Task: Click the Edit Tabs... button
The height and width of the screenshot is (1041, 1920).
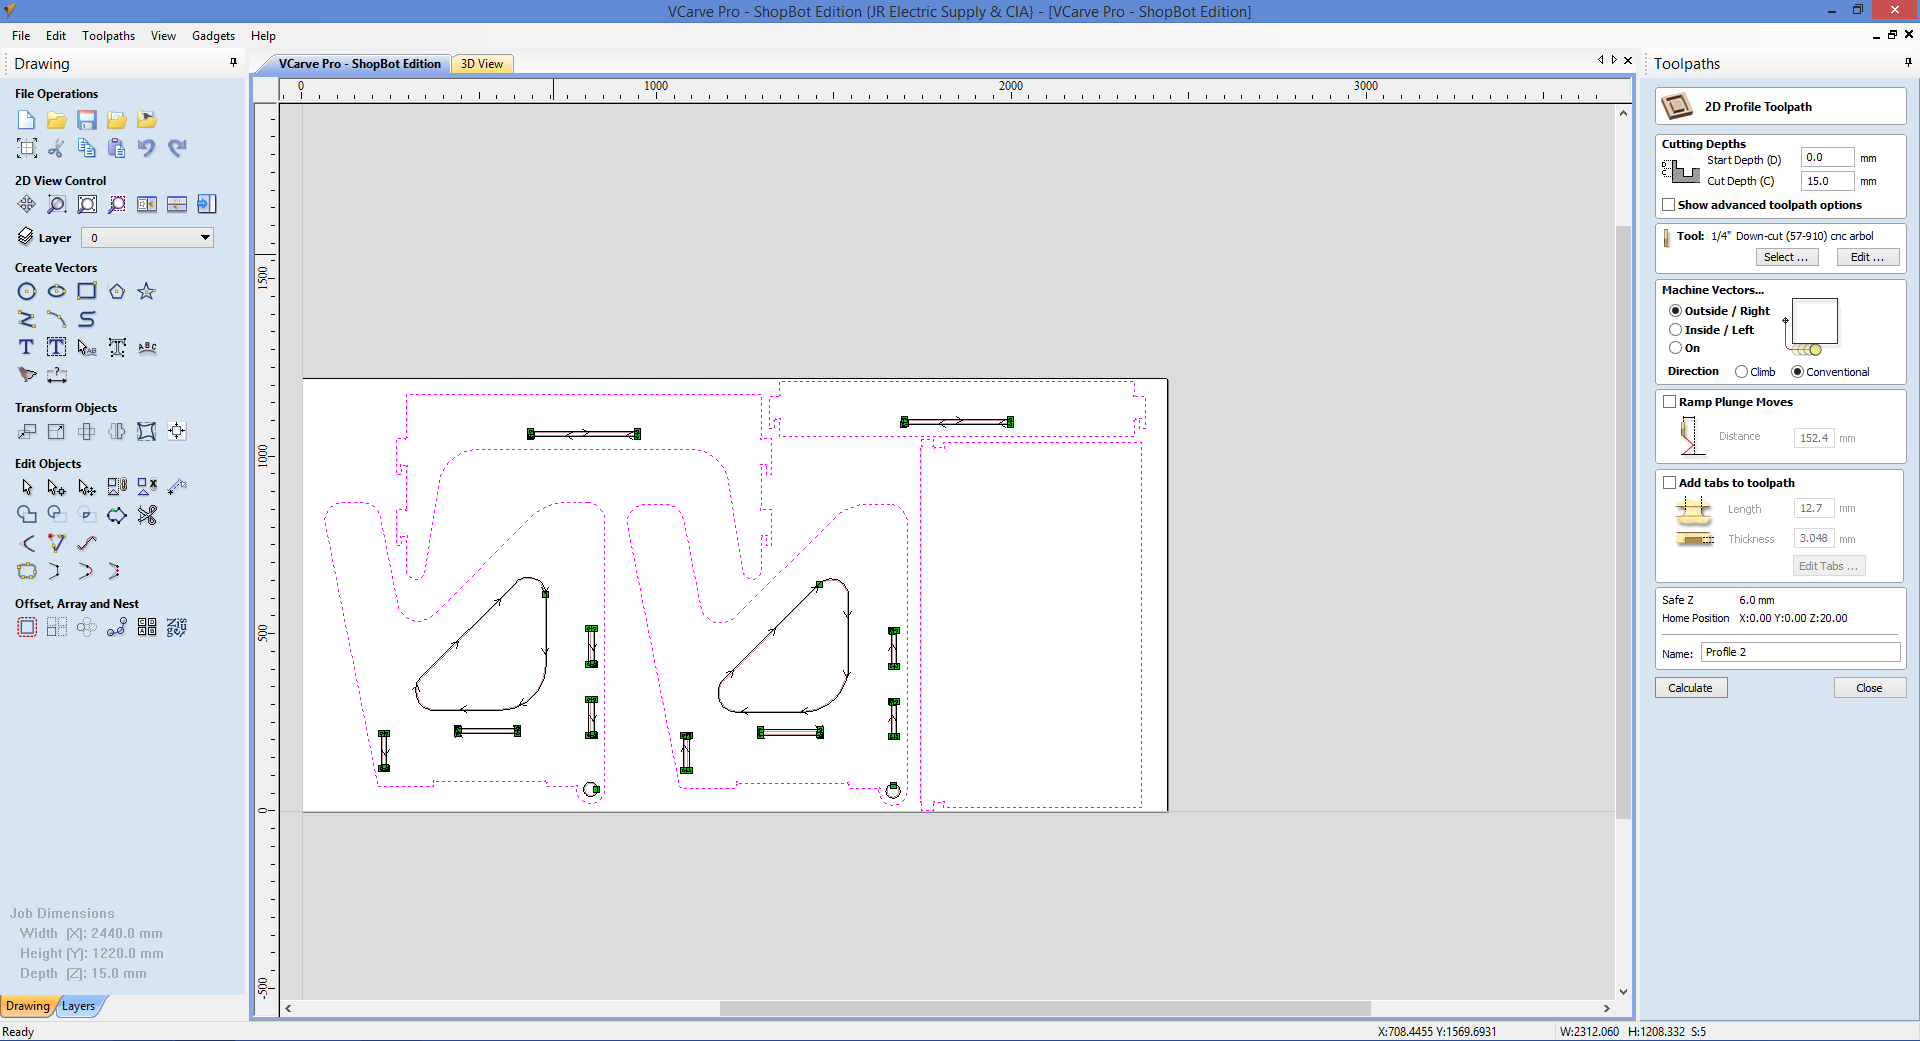Action: [1828, 566]
